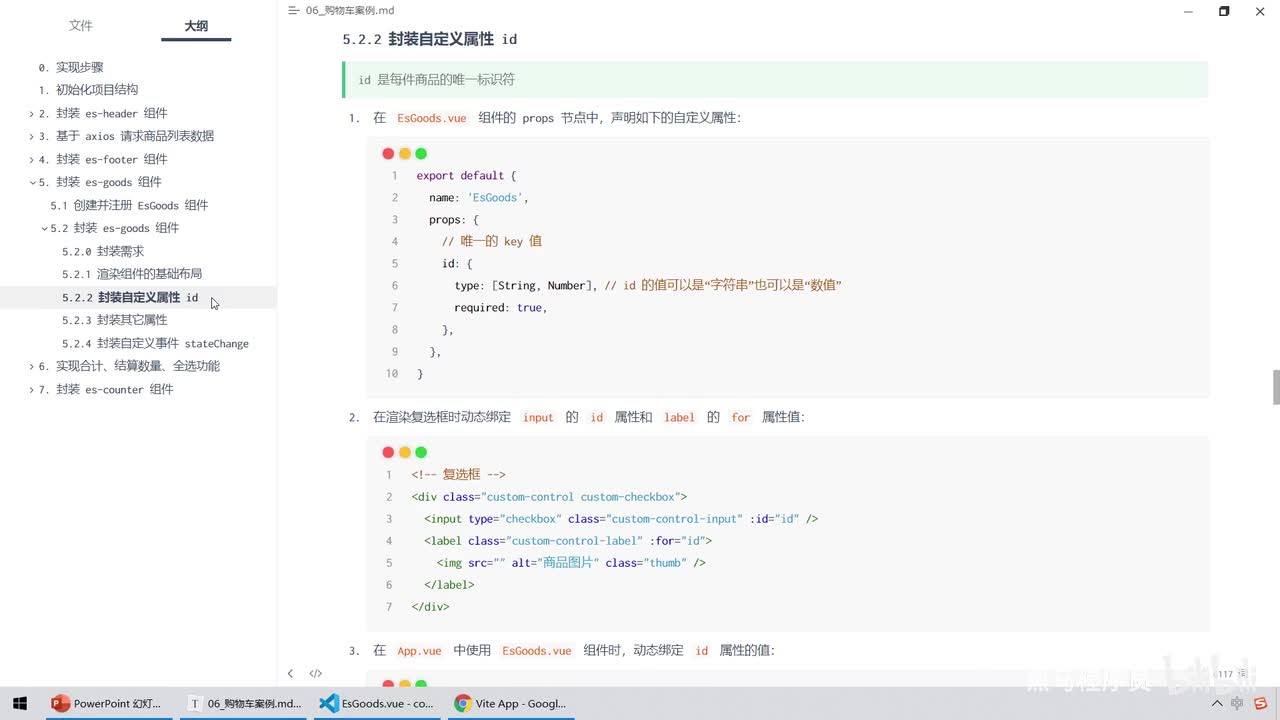Click code line img src alt 商品图片
1280x720 pixels.
(x=571, y=563)
